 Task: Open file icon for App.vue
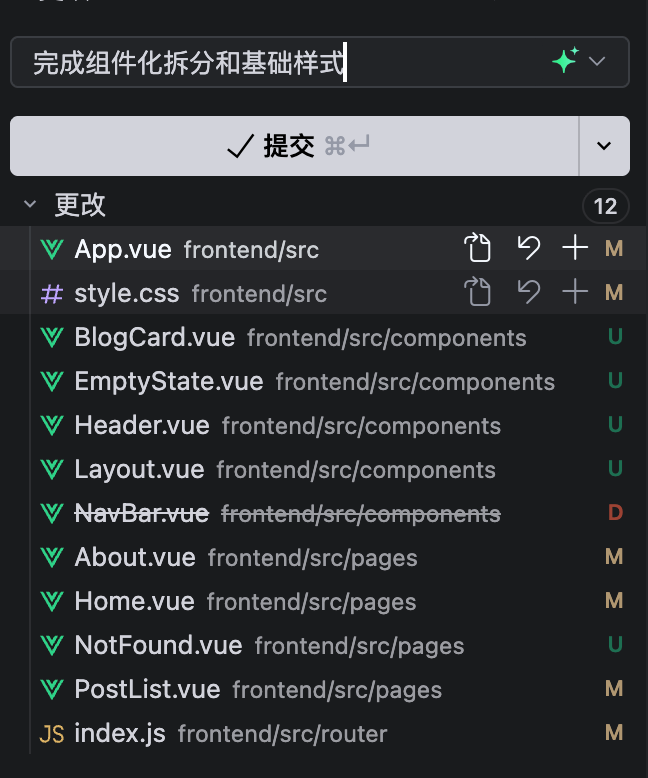click(x=477, y=247)
